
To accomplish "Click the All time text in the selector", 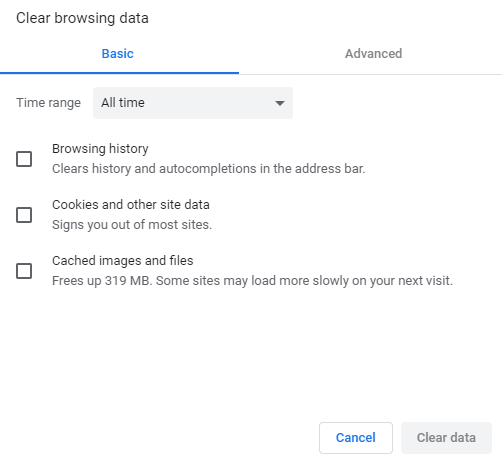I will pos(123,103).
